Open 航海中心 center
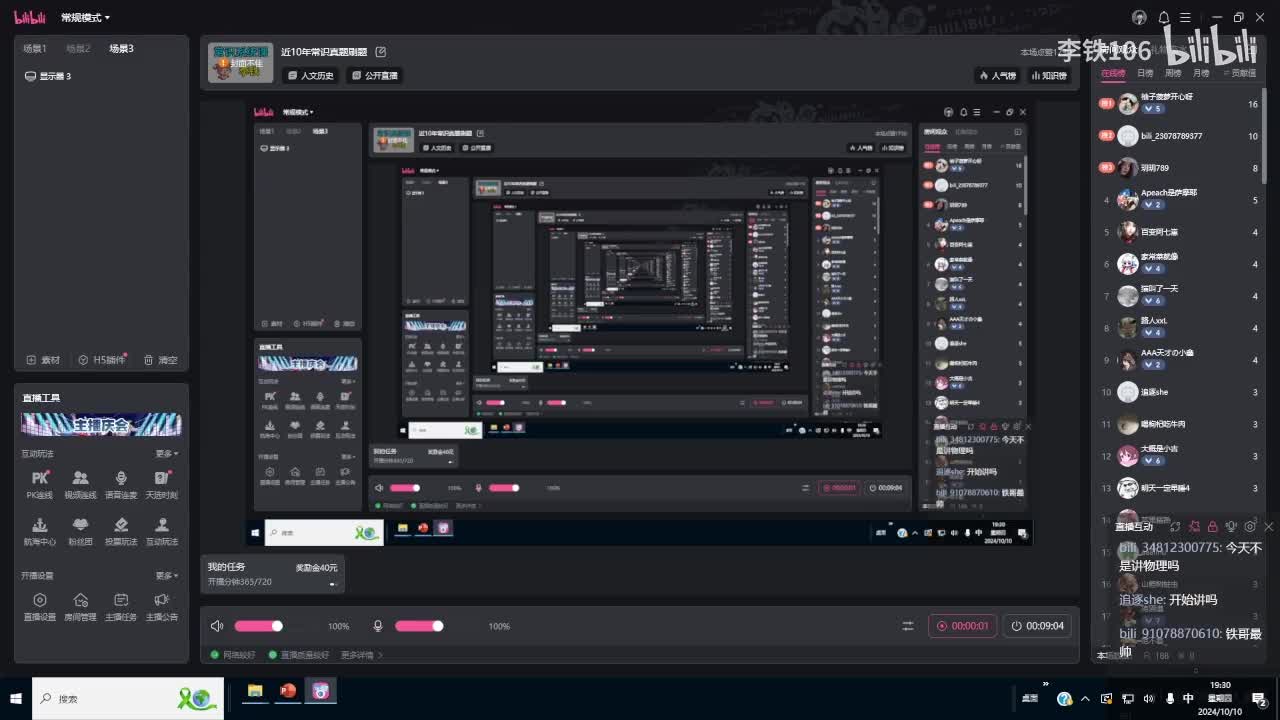Image resolution: width=1280 pixels, height=720 pixels. point(40,532)
